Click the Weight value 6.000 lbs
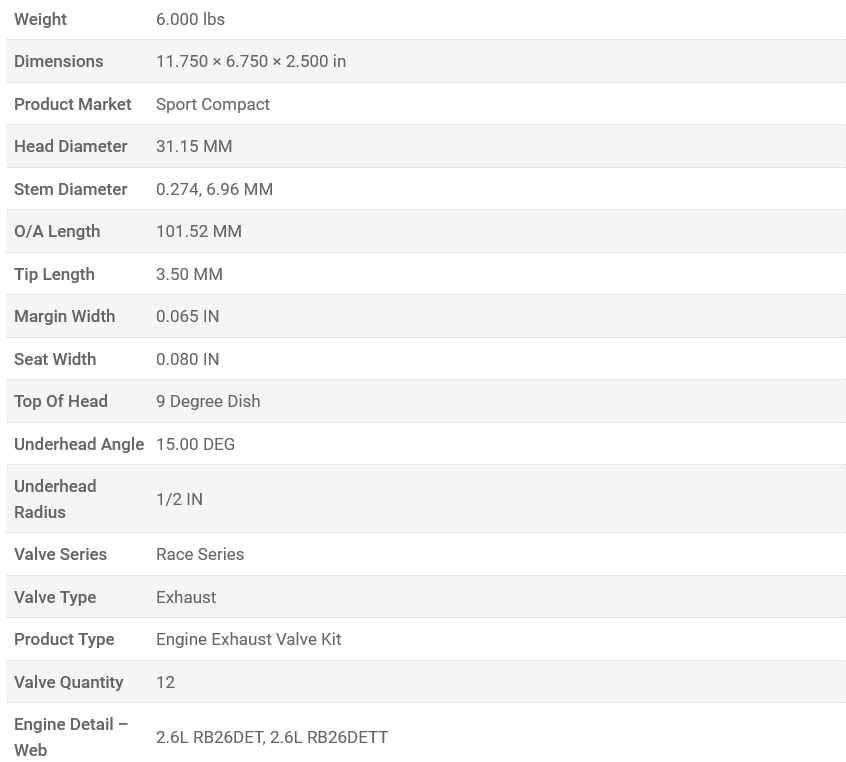The image size is (846, 762). coord(190,19)
